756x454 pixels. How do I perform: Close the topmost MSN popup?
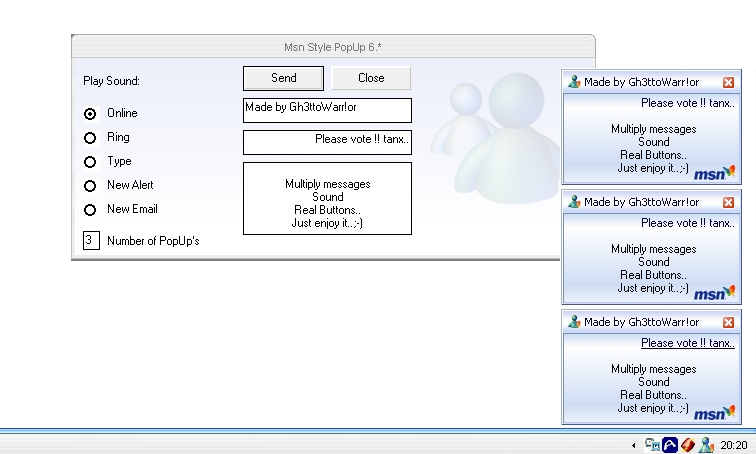(729, 82)
